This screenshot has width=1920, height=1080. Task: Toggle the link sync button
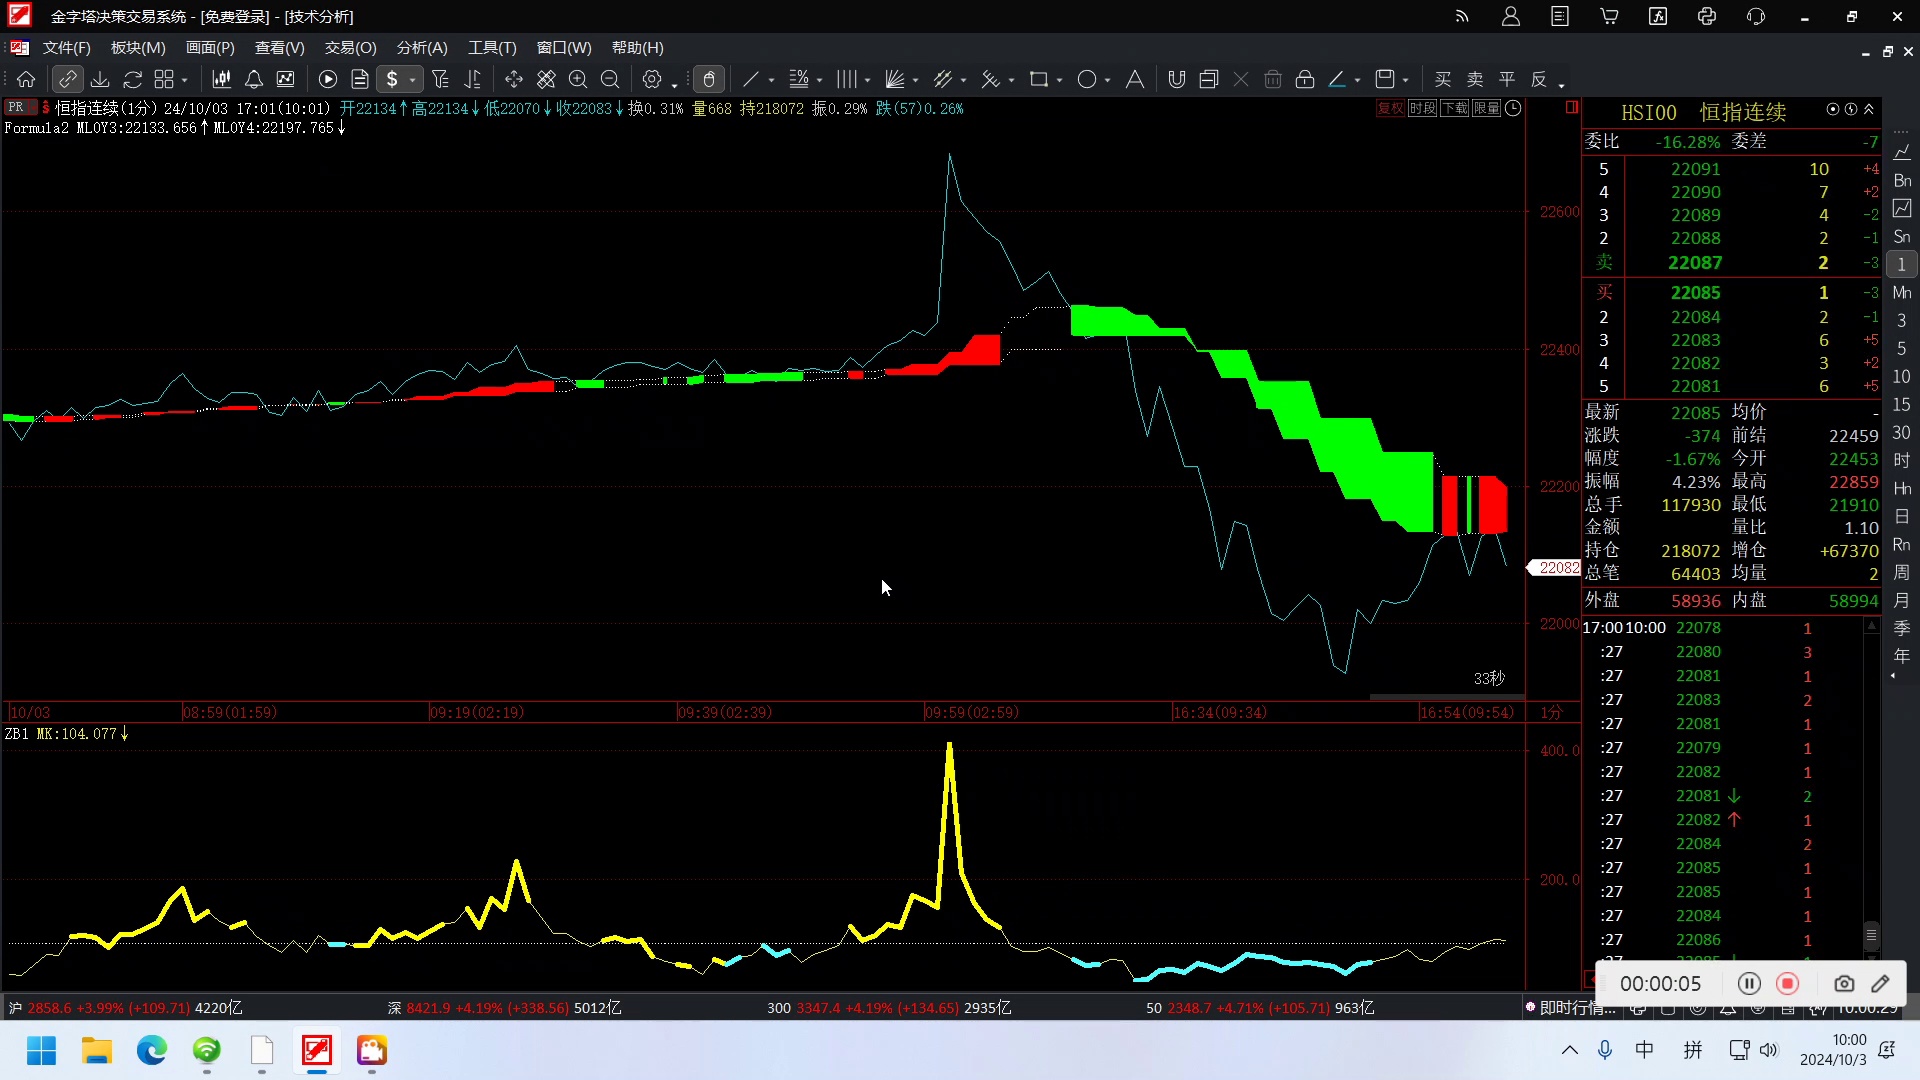point(67,79)
